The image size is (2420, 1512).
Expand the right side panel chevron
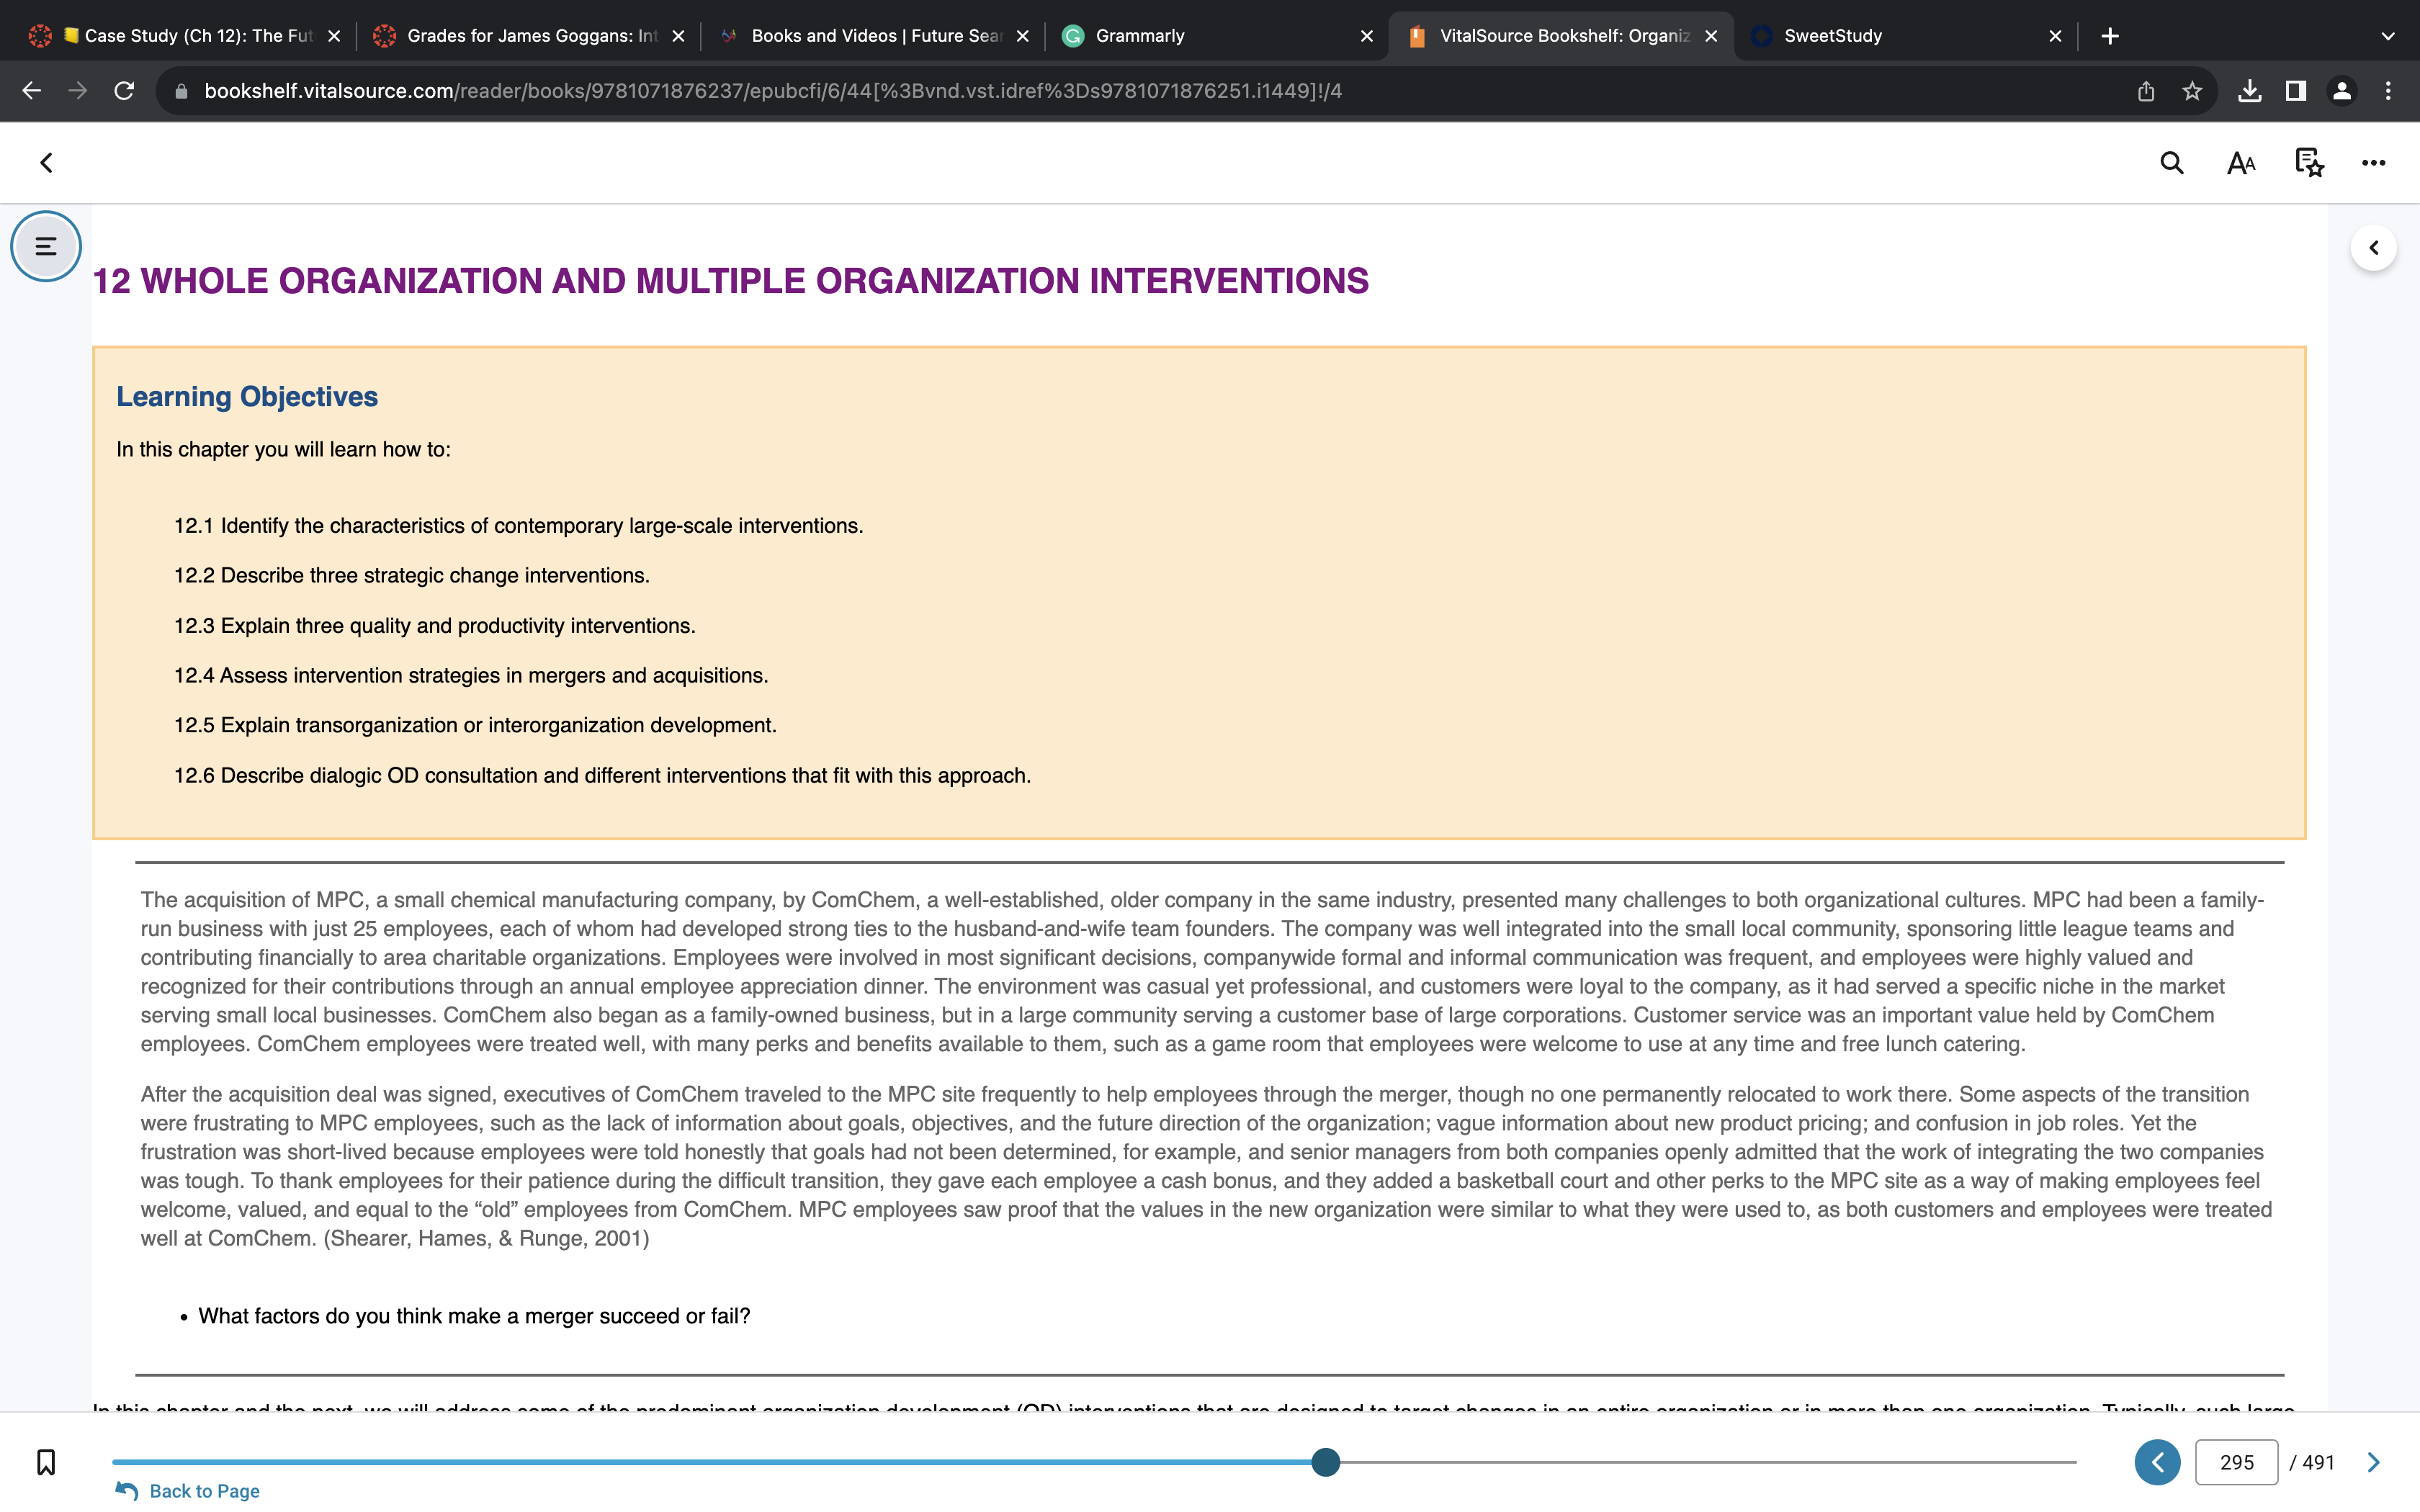[x=2373, y=248]
